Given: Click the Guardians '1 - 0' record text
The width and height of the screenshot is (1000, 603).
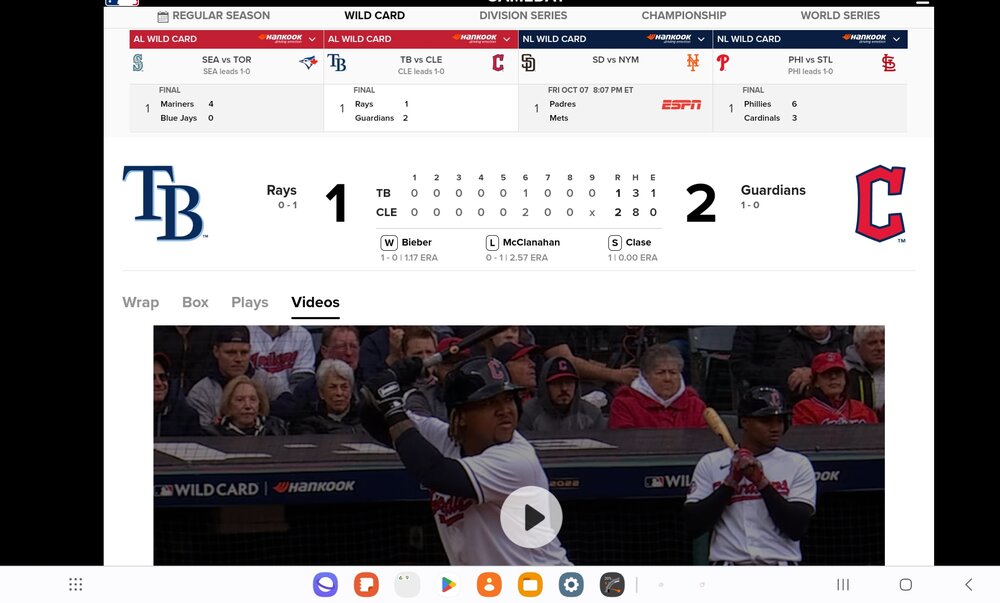Looking at the screenshot, I should pyautogui.click(x=750, y=205).
